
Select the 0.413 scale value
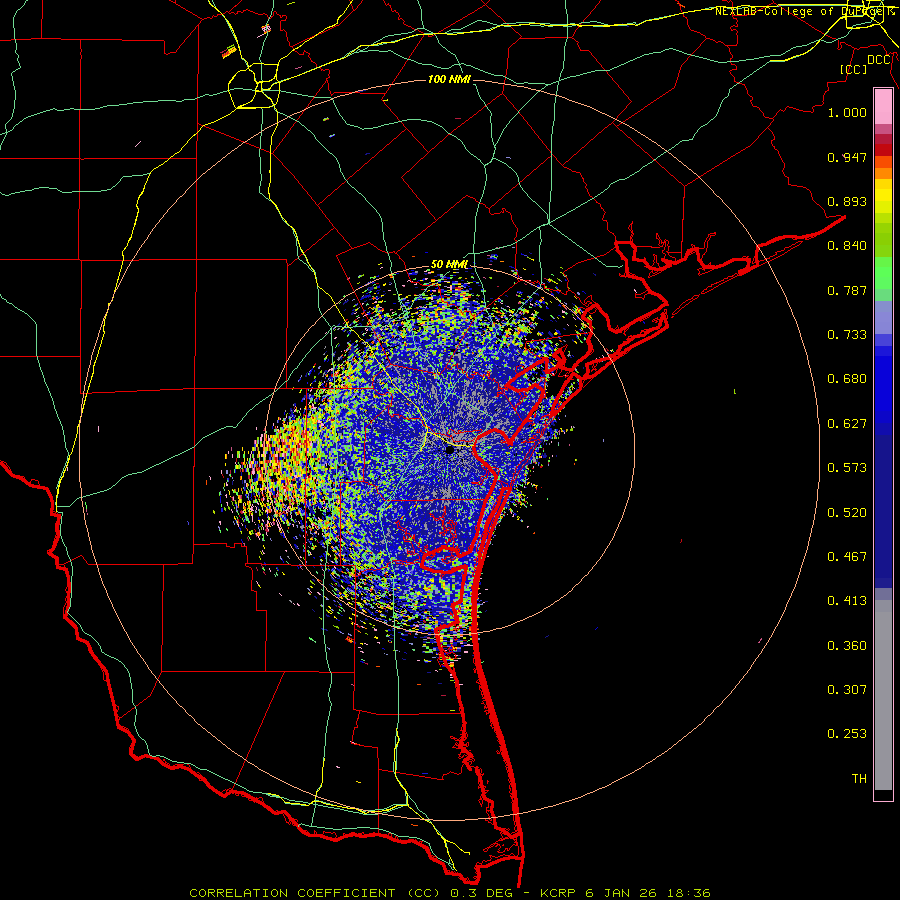click(x=847, y=601)
